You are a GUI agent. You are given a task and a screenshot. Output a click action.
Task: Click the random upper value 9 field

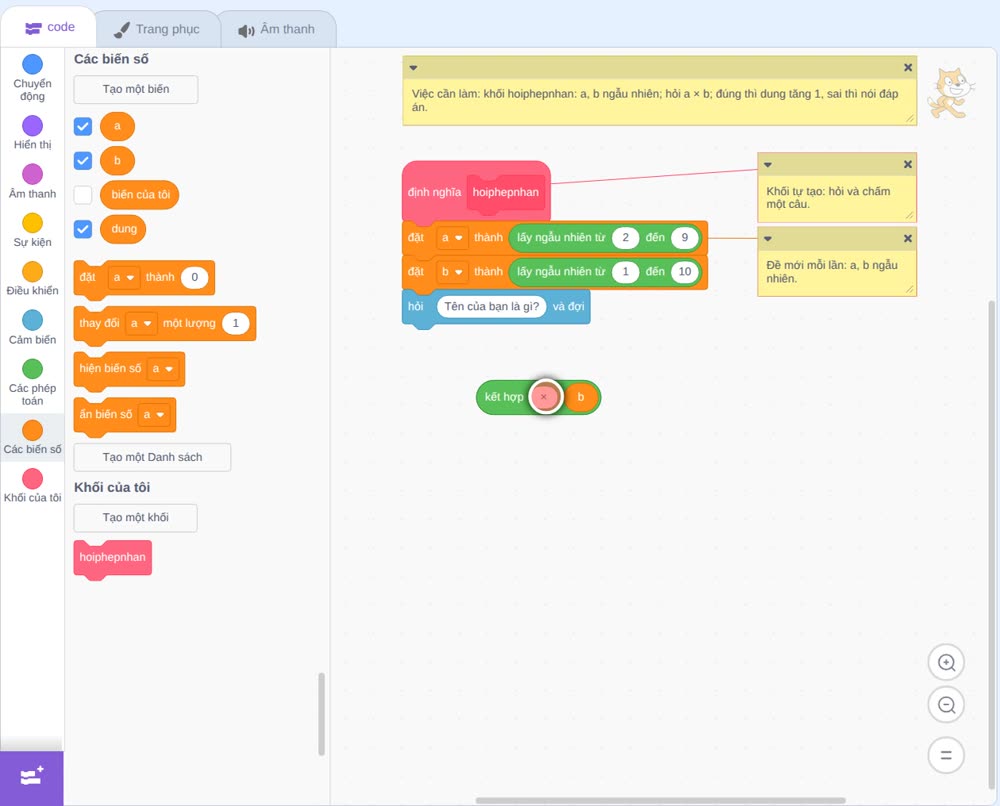tap(684, 238)
